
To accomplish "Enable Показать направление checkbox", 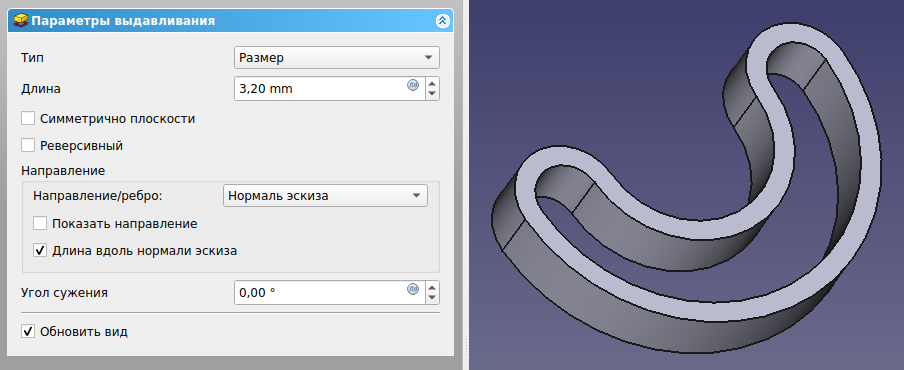I will [40, 224].
